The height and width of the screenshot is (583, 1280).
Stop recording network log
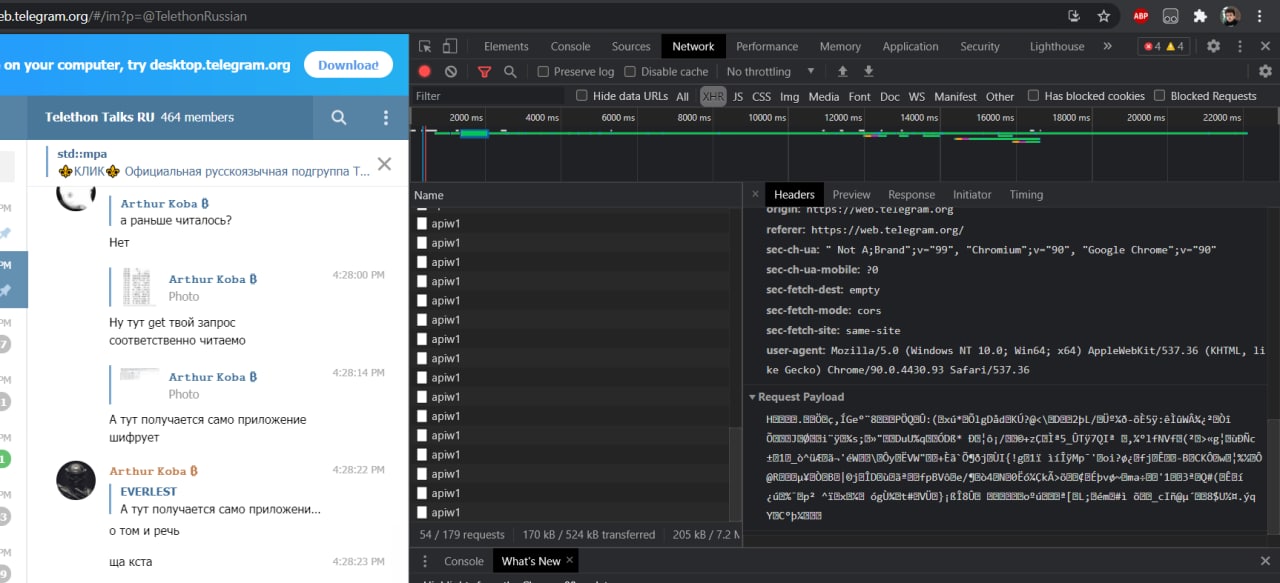[x=425, y=72]
